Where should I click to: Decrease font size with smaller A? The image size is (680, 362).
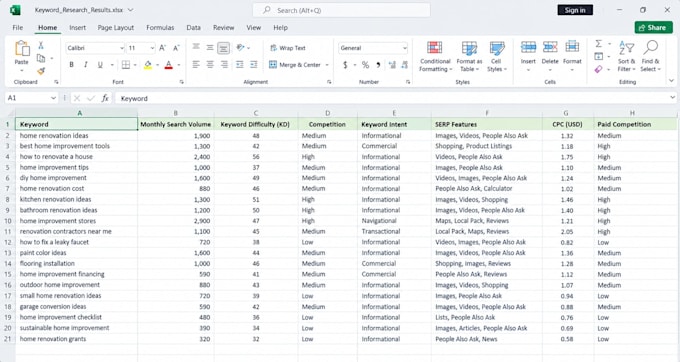pyautogui.click(x=176, y=48)
